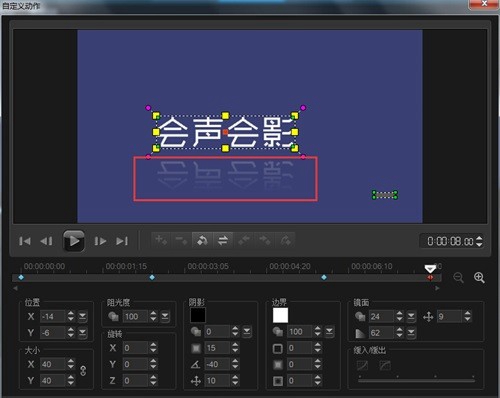Click the border size square icon
Viewport: 500px width, 398px height.
pyautogui.click(x=278, y=349)
